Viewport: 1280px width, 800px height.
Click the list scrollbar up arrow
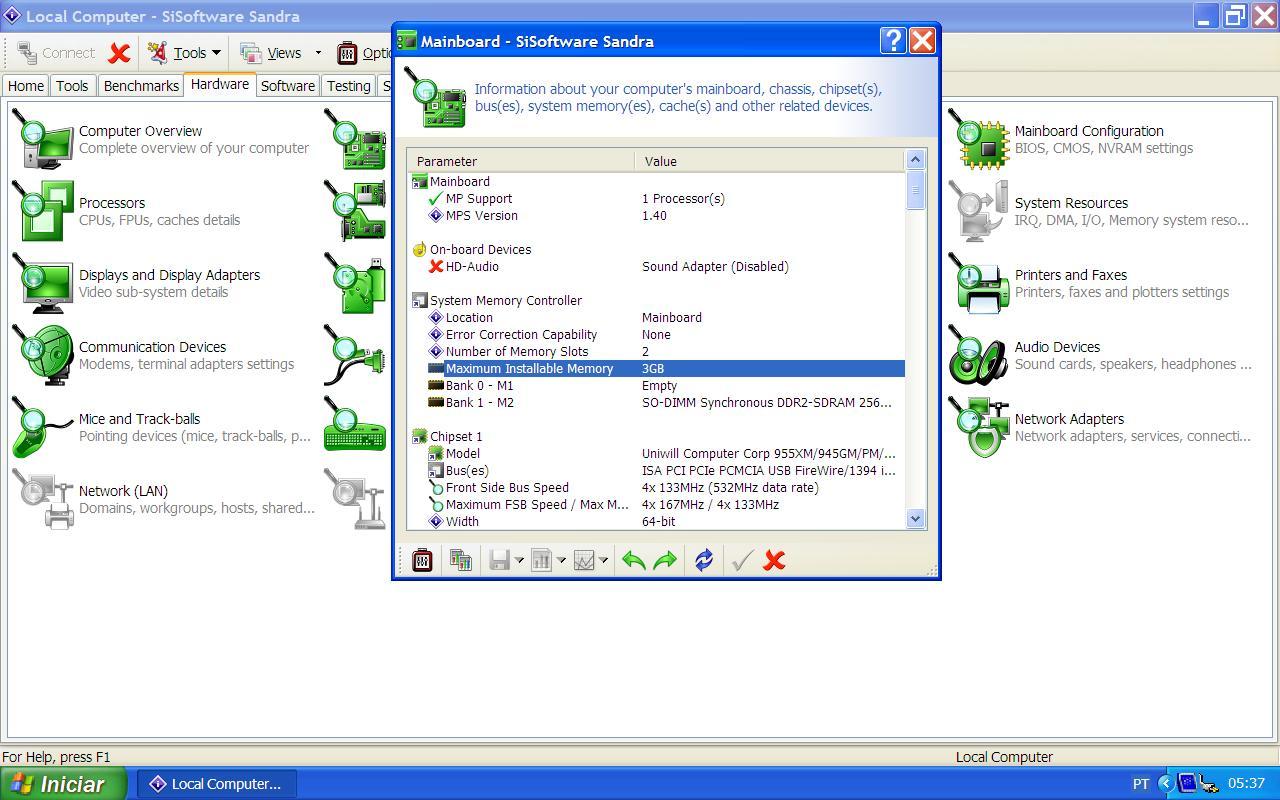pos(915,160)
